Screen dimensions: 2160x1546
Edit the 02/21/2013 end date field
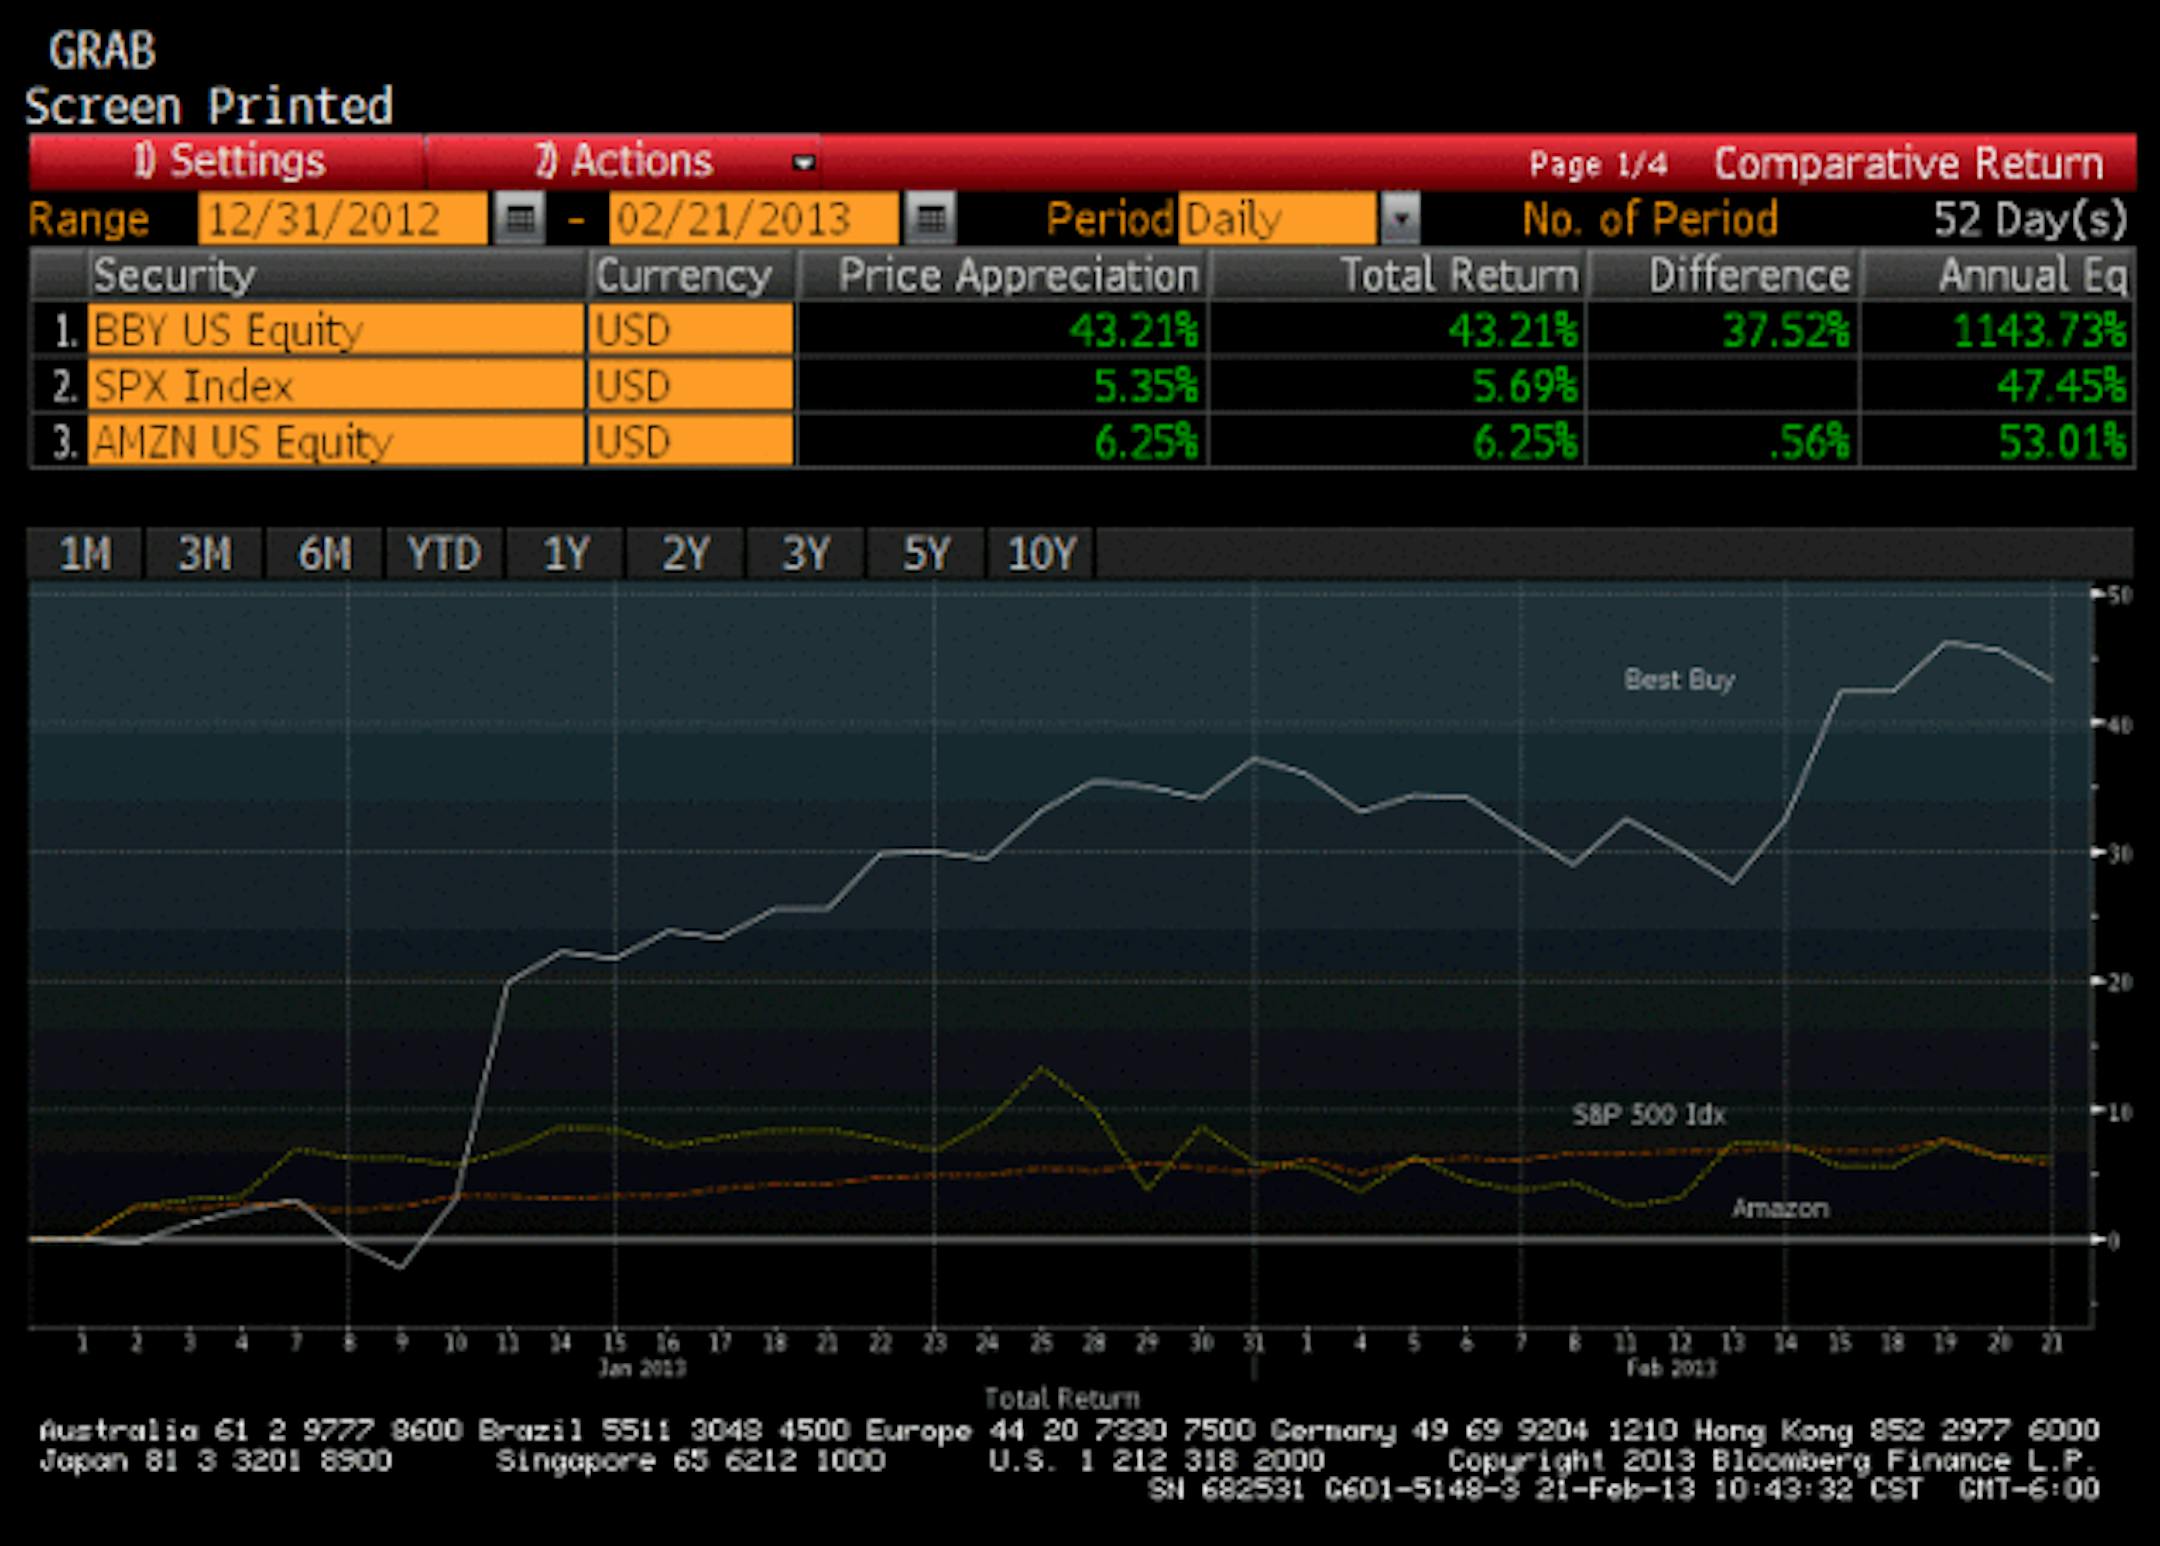point(752,219)
